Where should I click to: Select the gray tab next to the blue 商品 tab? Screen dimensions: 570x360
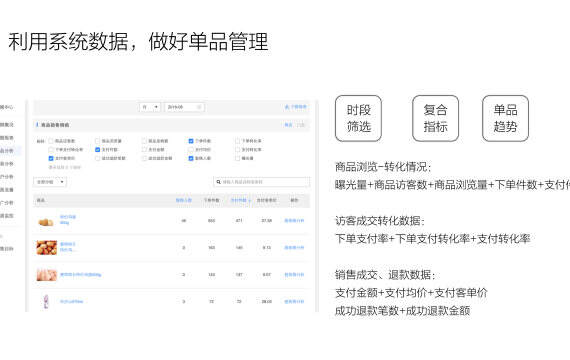tap(300, 125)
